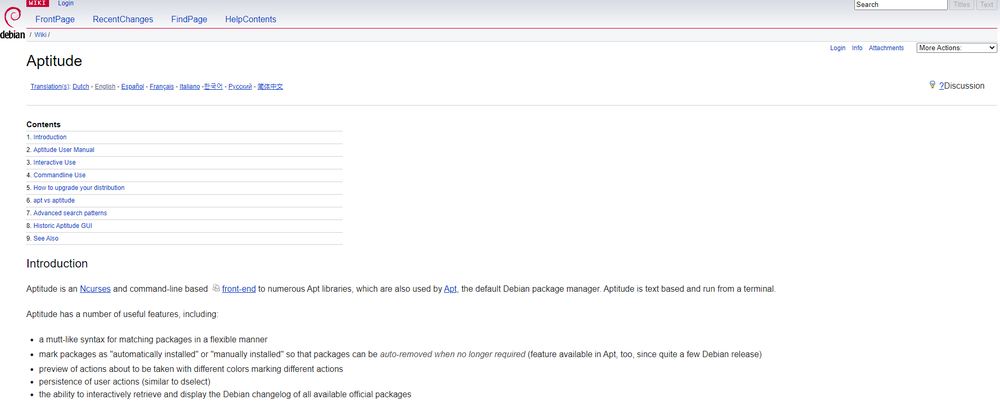
Task: Click inside the Search input field
Action: pos(901,4)
